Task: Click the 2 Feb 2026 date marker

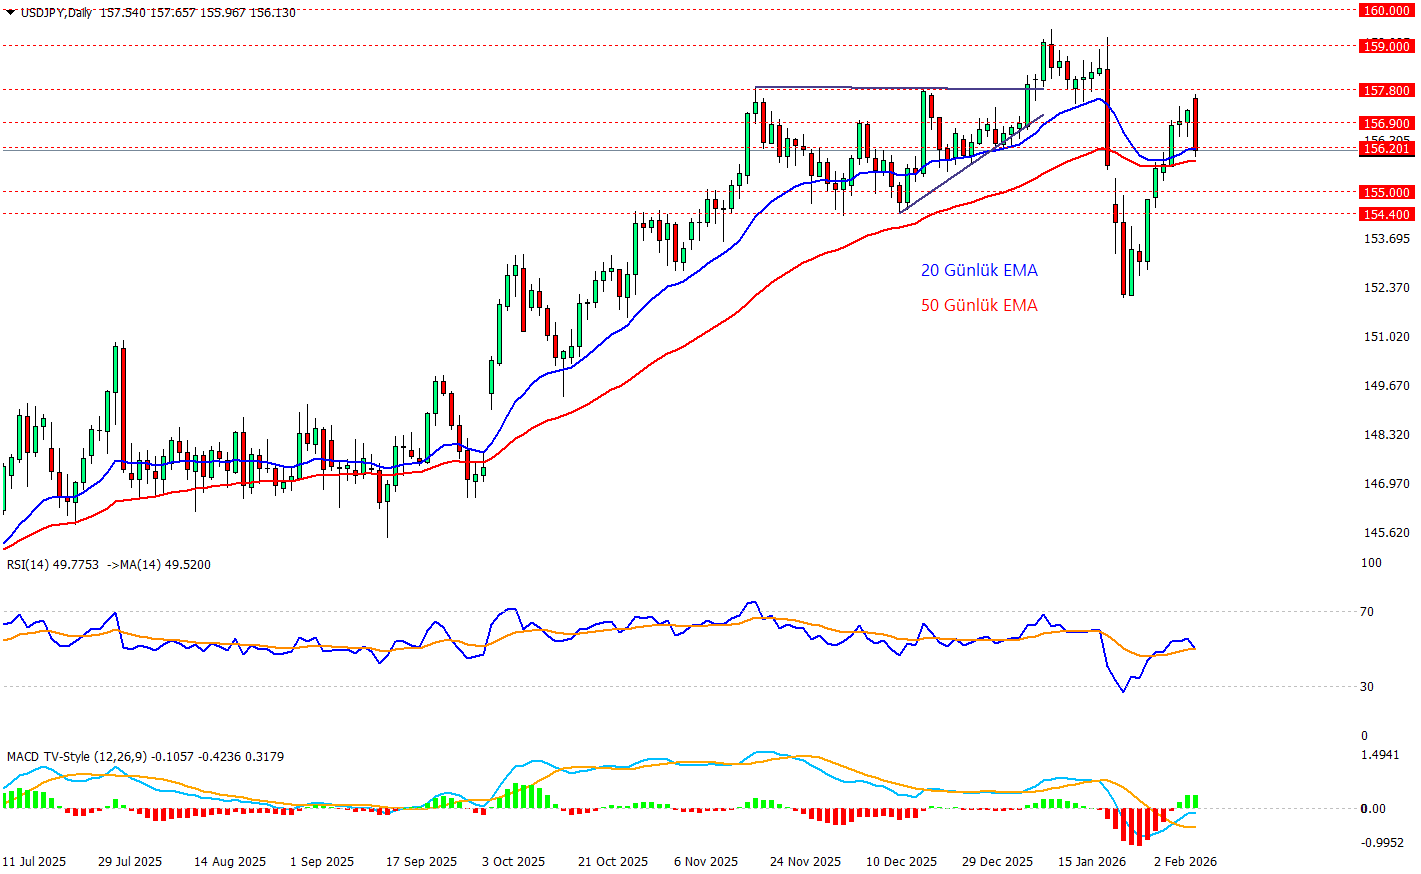Action: (1185, 861)
